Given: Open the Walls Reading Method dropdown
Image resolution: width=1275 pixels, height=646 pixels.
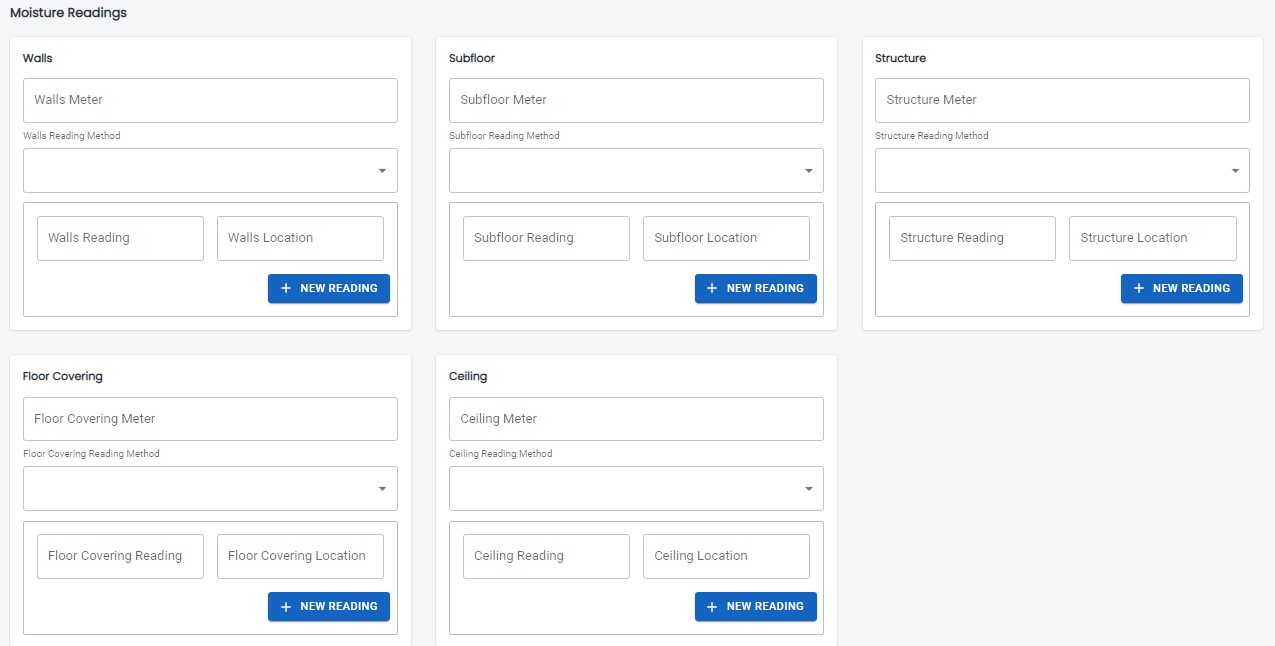Looking at the screenshot, I should [210, 171].
